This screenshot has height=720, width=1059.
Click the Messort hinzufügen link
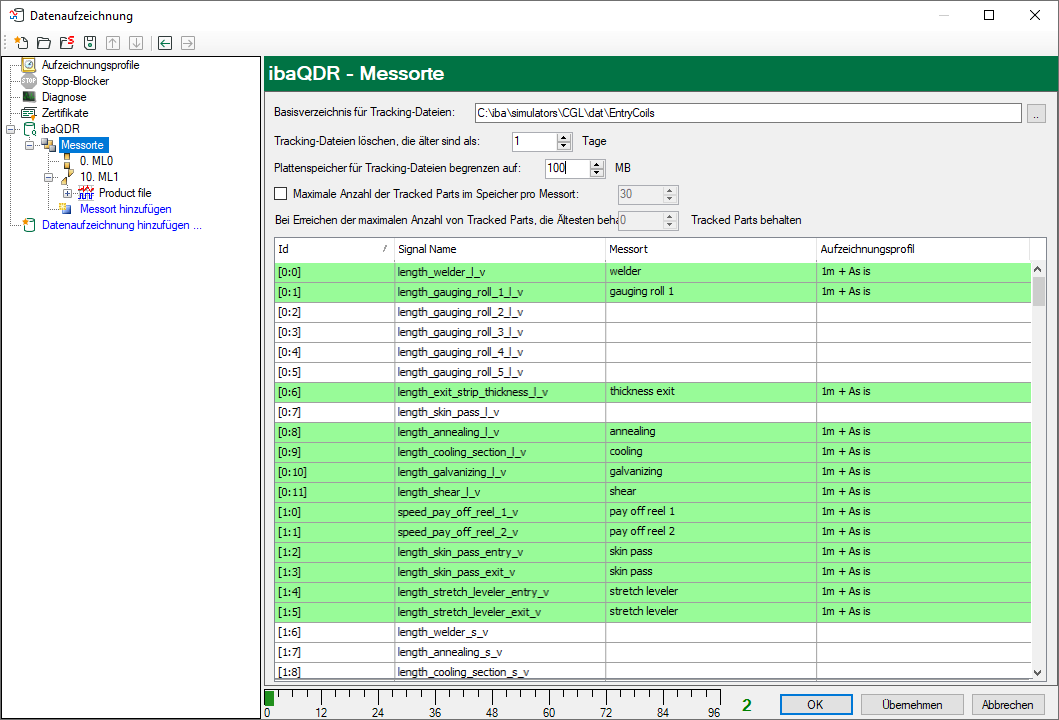click(126, 209)
